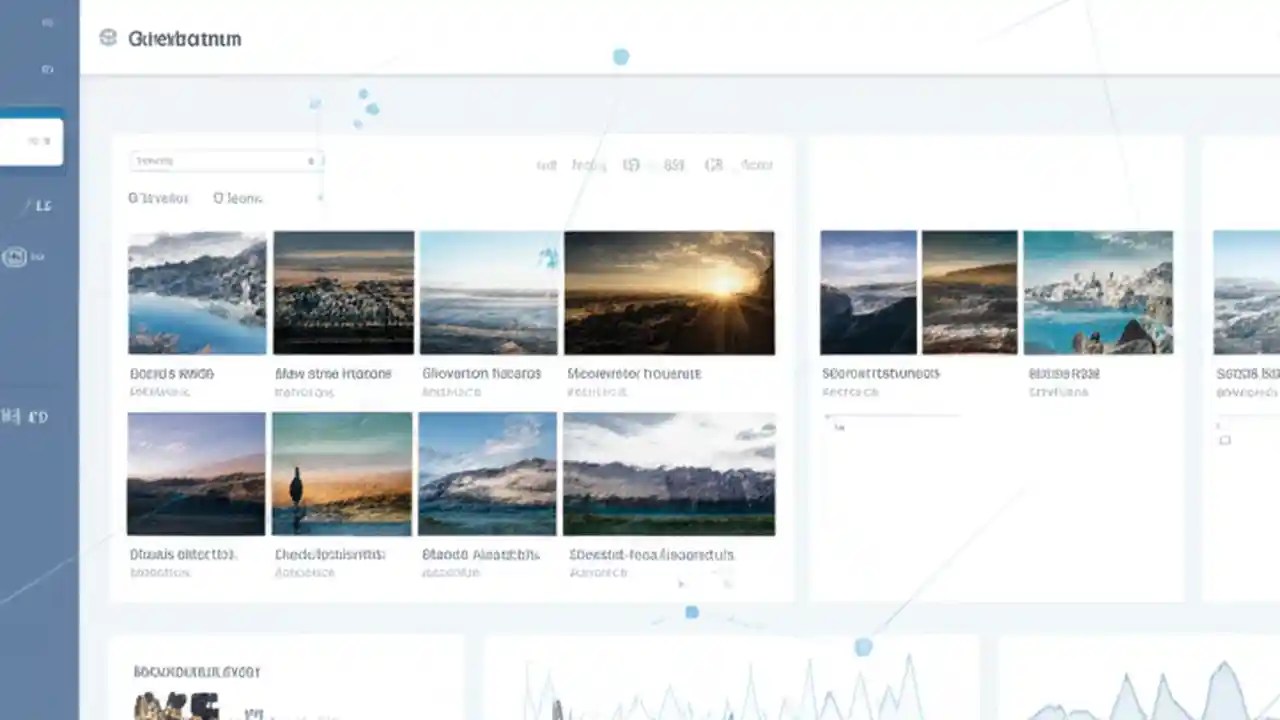
Task: Click the grid-view icon in the toolbar row
Action: [x=632, y=165]
